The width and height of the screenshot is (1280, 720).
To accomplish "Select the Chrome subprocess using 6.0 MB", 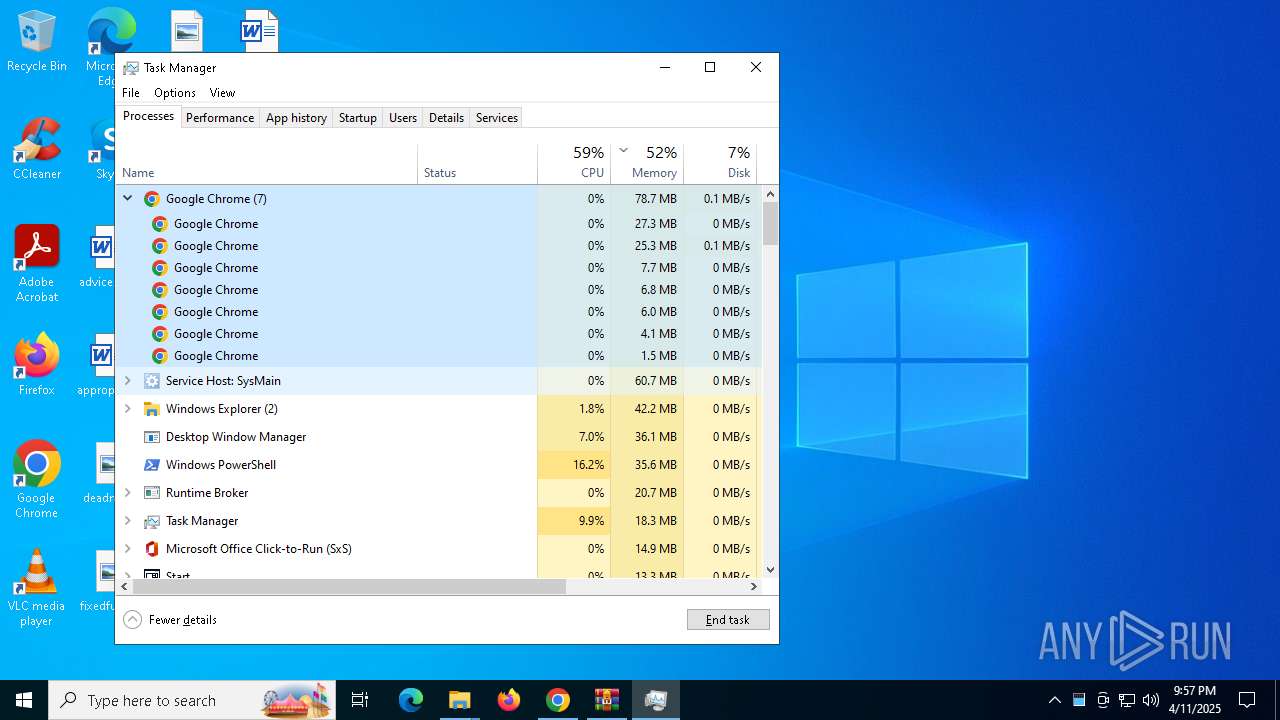I will (x=439, y=312).
